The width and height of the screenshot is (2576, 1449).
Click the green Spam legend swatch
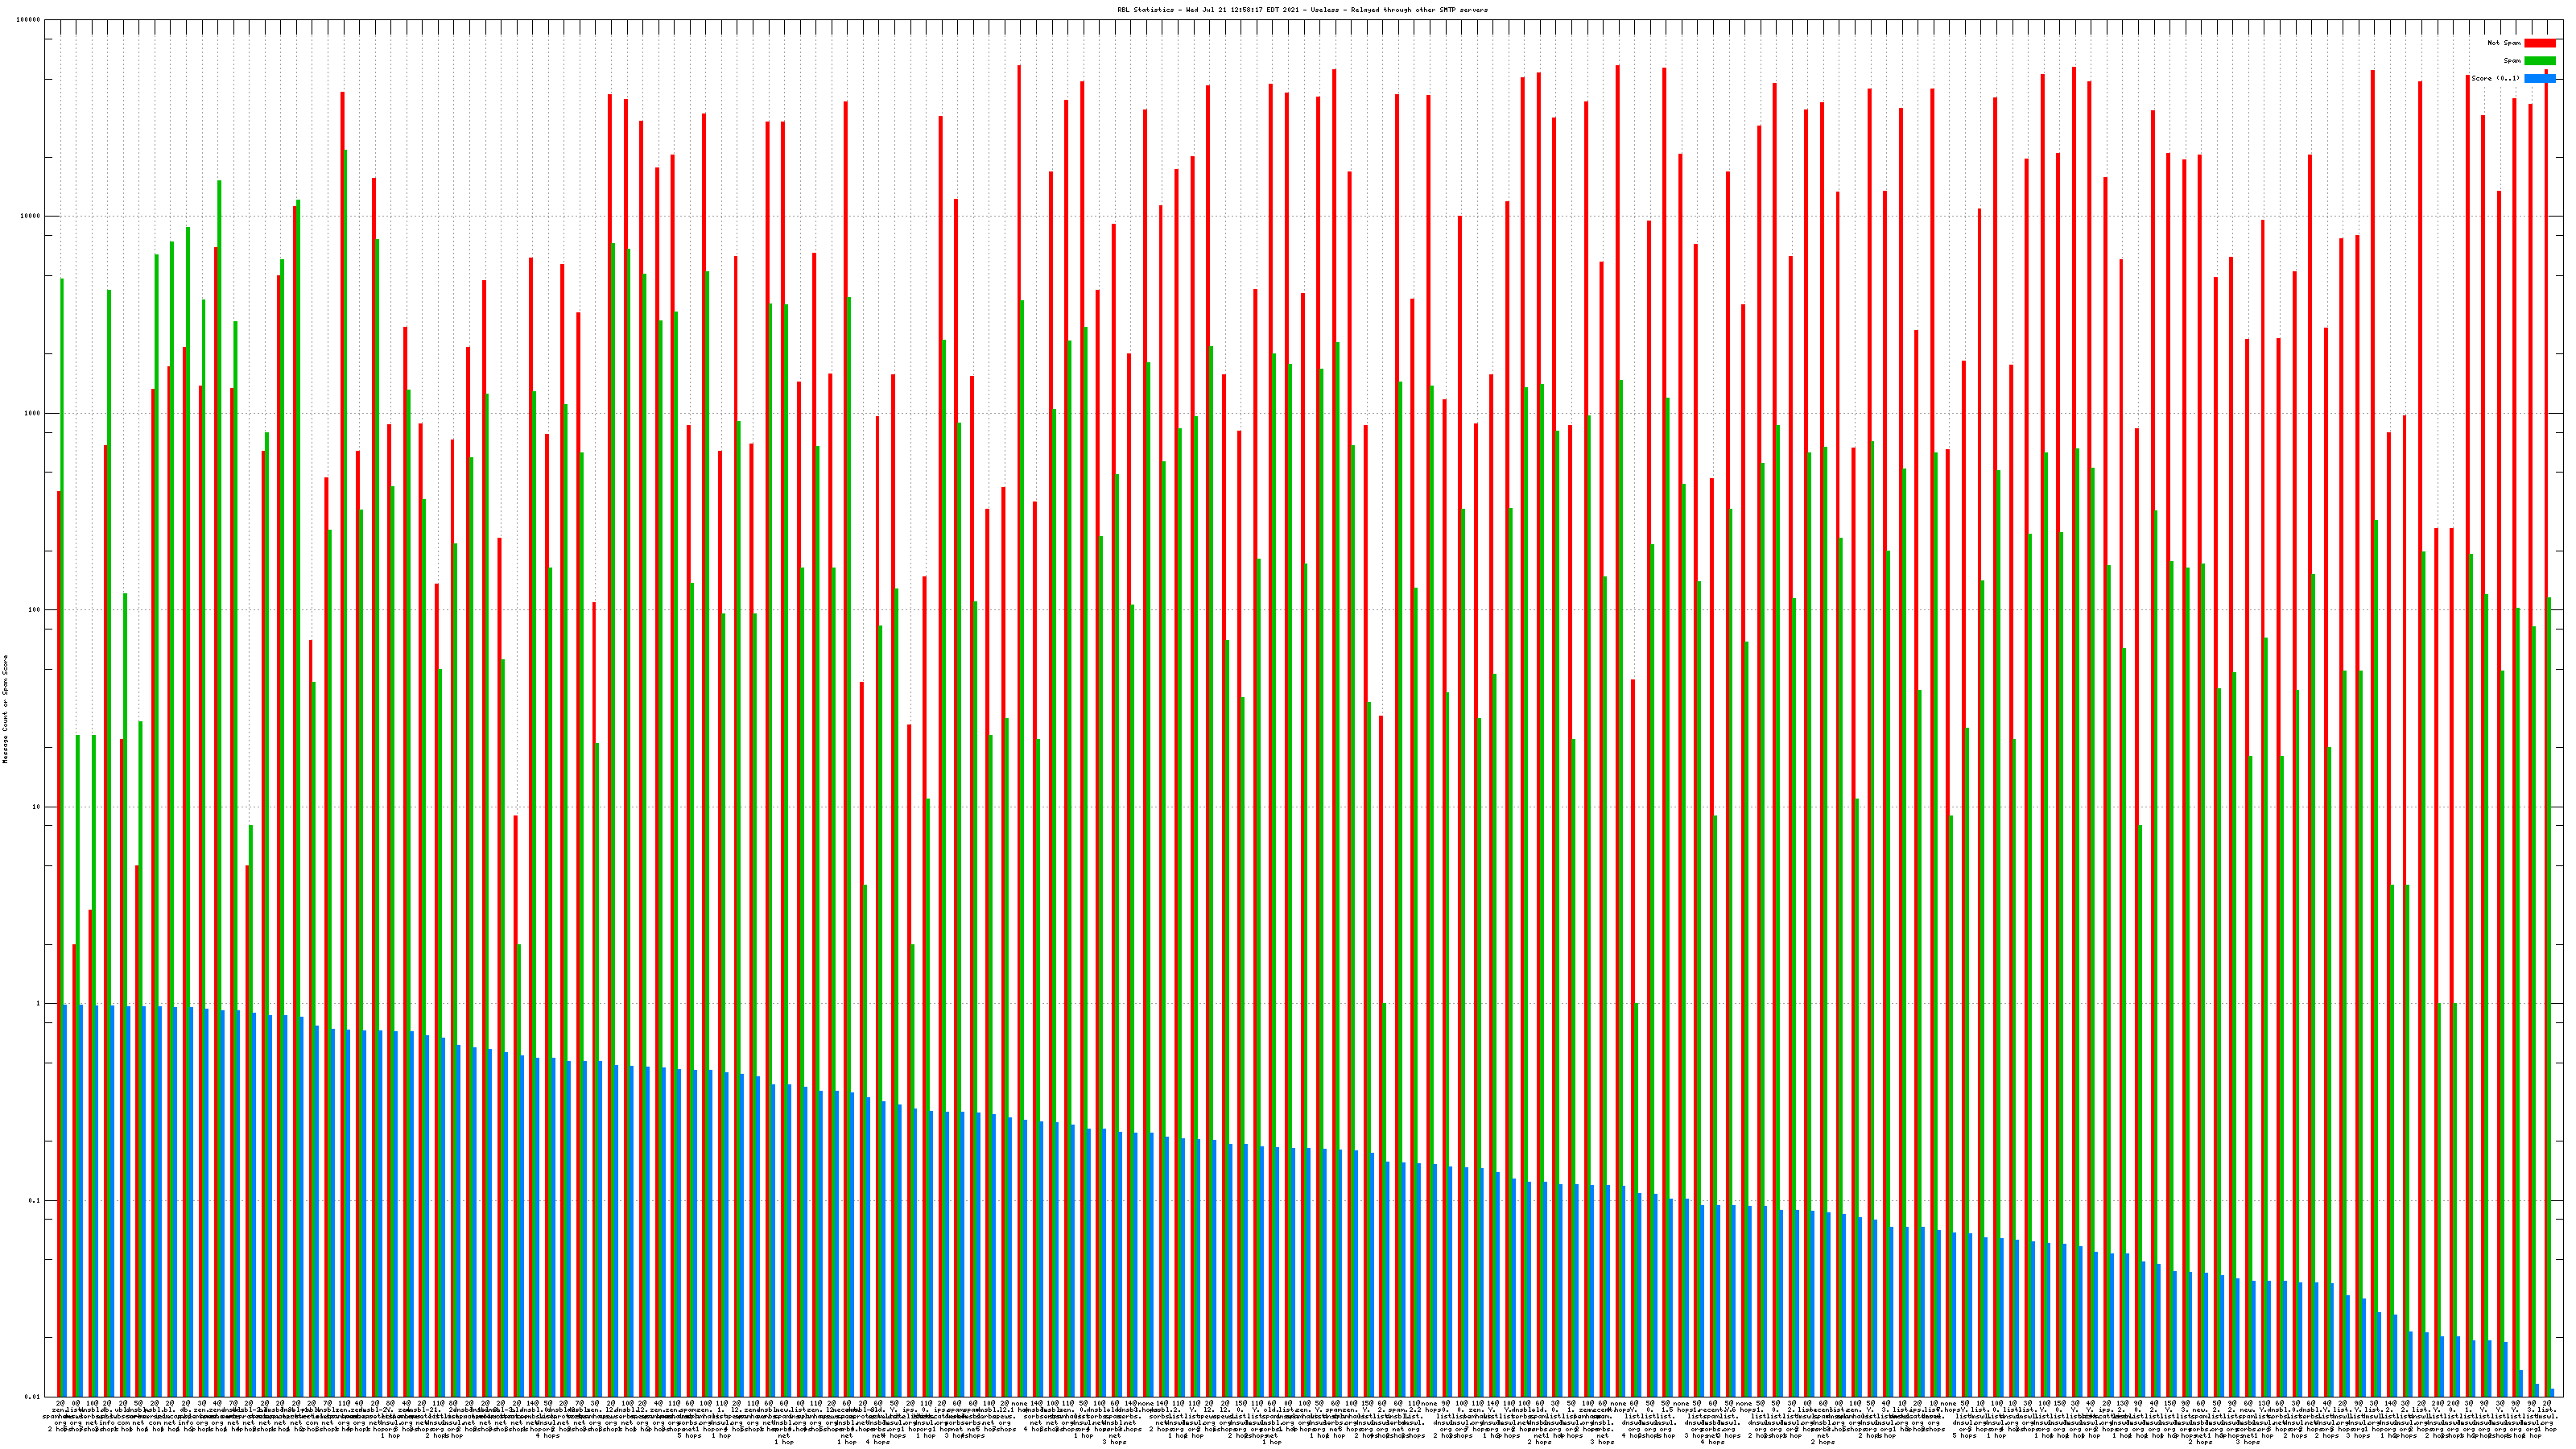[x=2539, y=61]
